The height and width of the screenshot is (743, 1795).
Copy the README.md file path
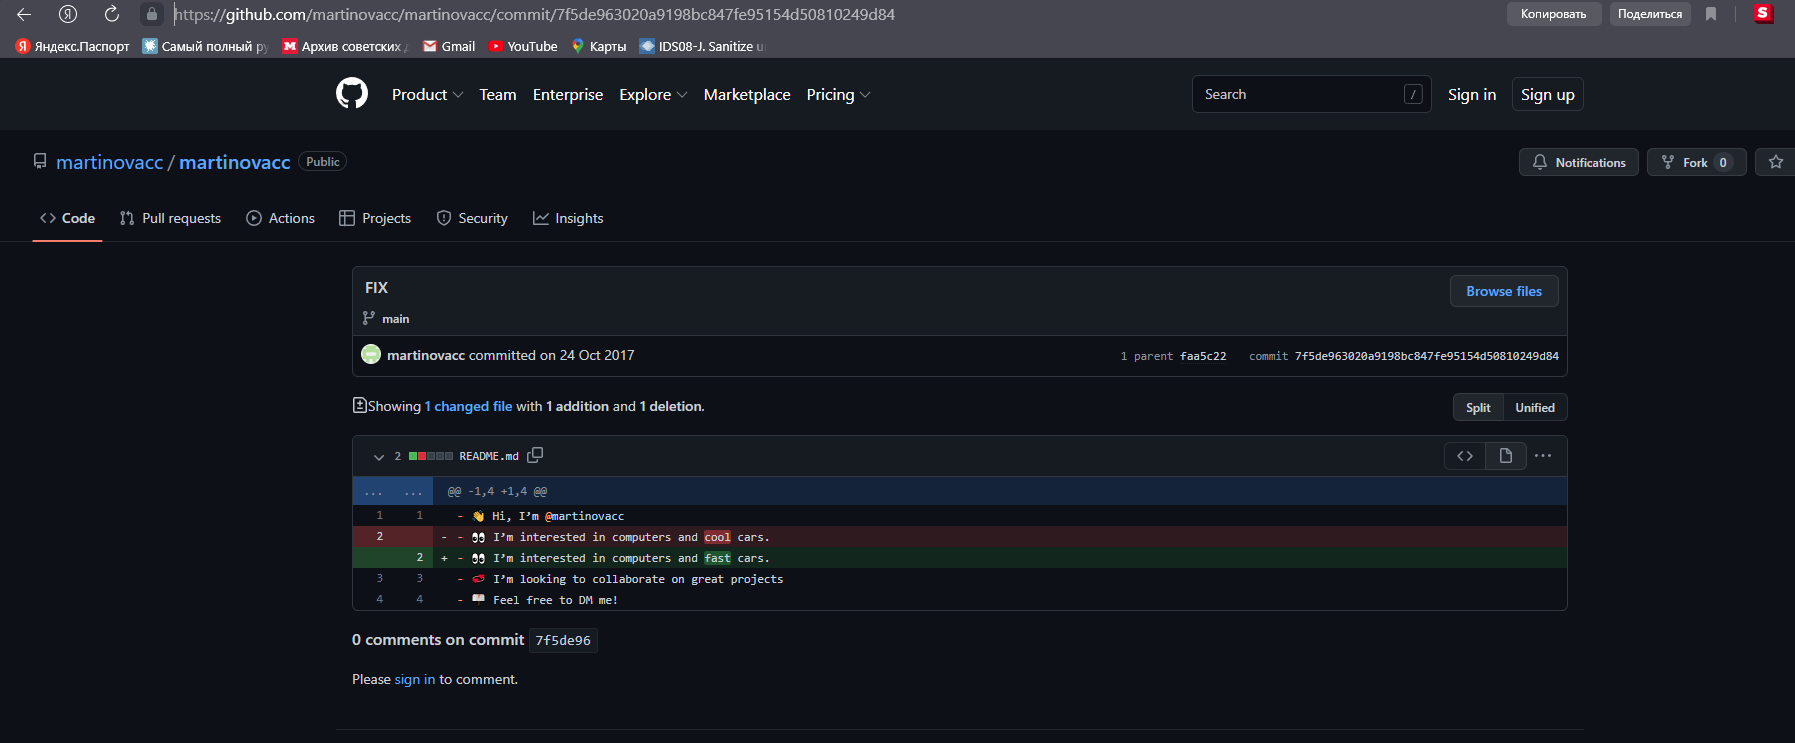(x=535, y=455)
